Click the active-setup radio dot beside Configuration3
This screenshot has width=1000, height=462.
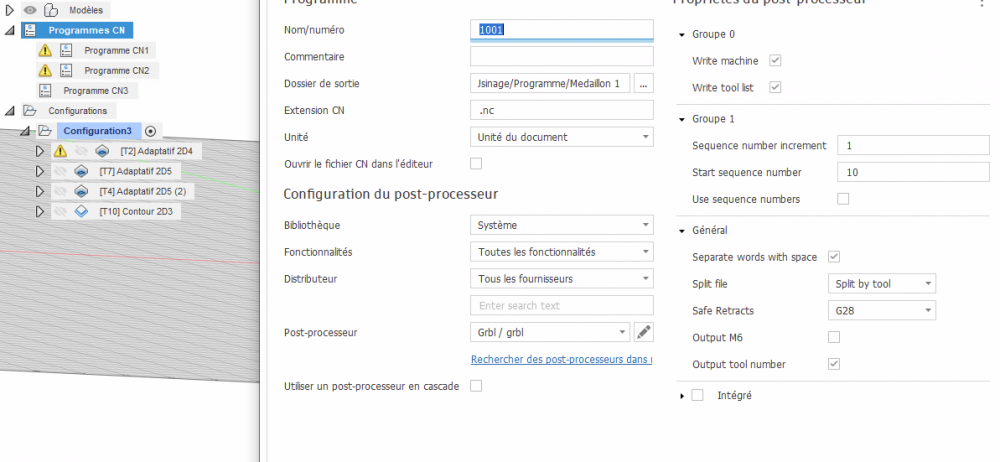pyautogui.click(x=150, y=131)
